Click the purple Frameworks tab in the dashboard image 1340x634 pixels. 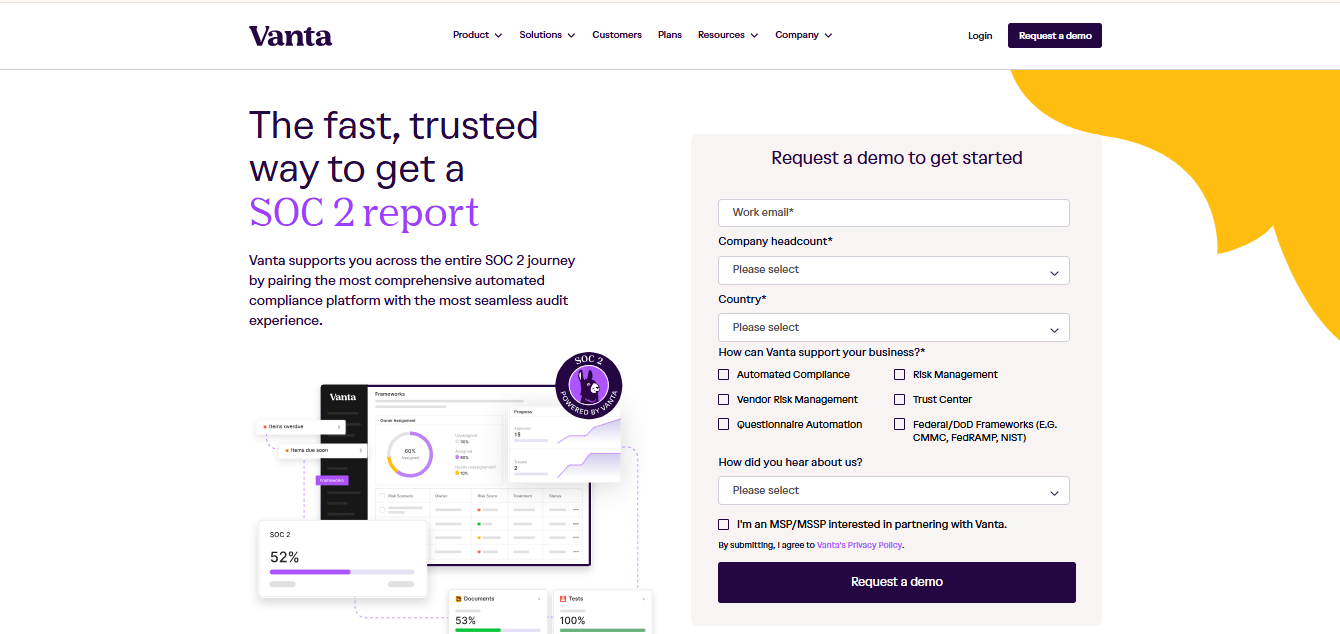click(332, 481)
